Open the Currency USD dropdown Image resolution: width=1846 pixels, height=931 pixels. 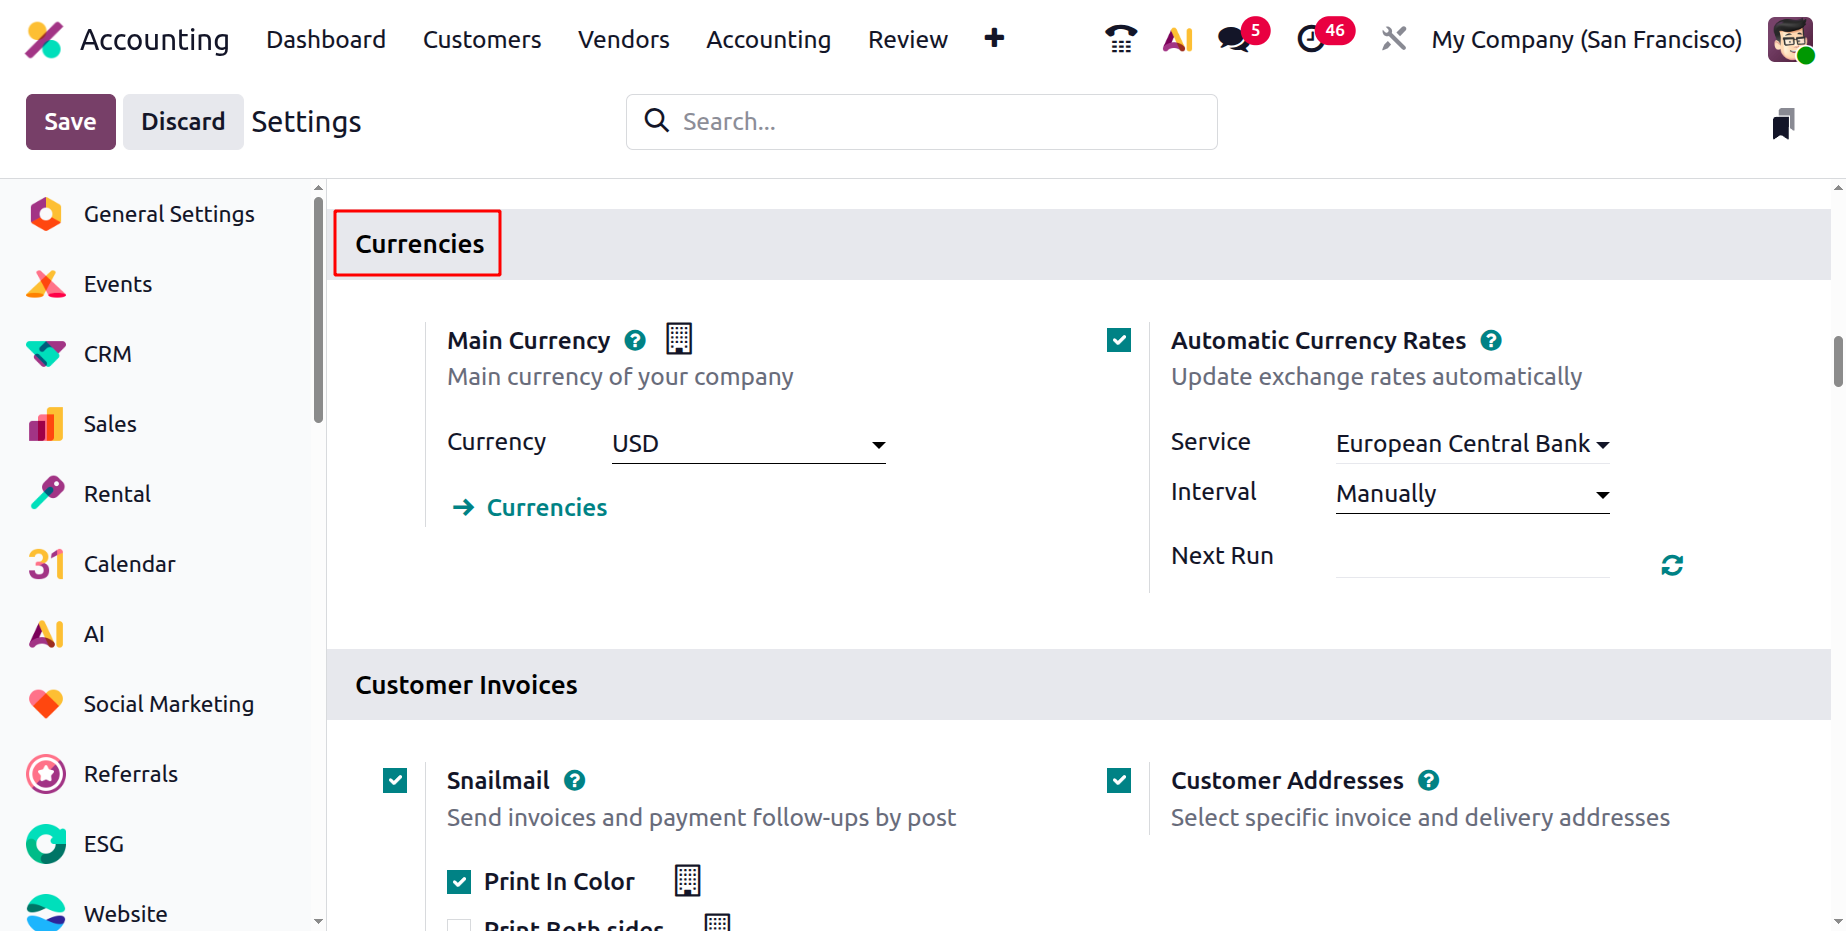pyautogui.click(x=748, y=444)
